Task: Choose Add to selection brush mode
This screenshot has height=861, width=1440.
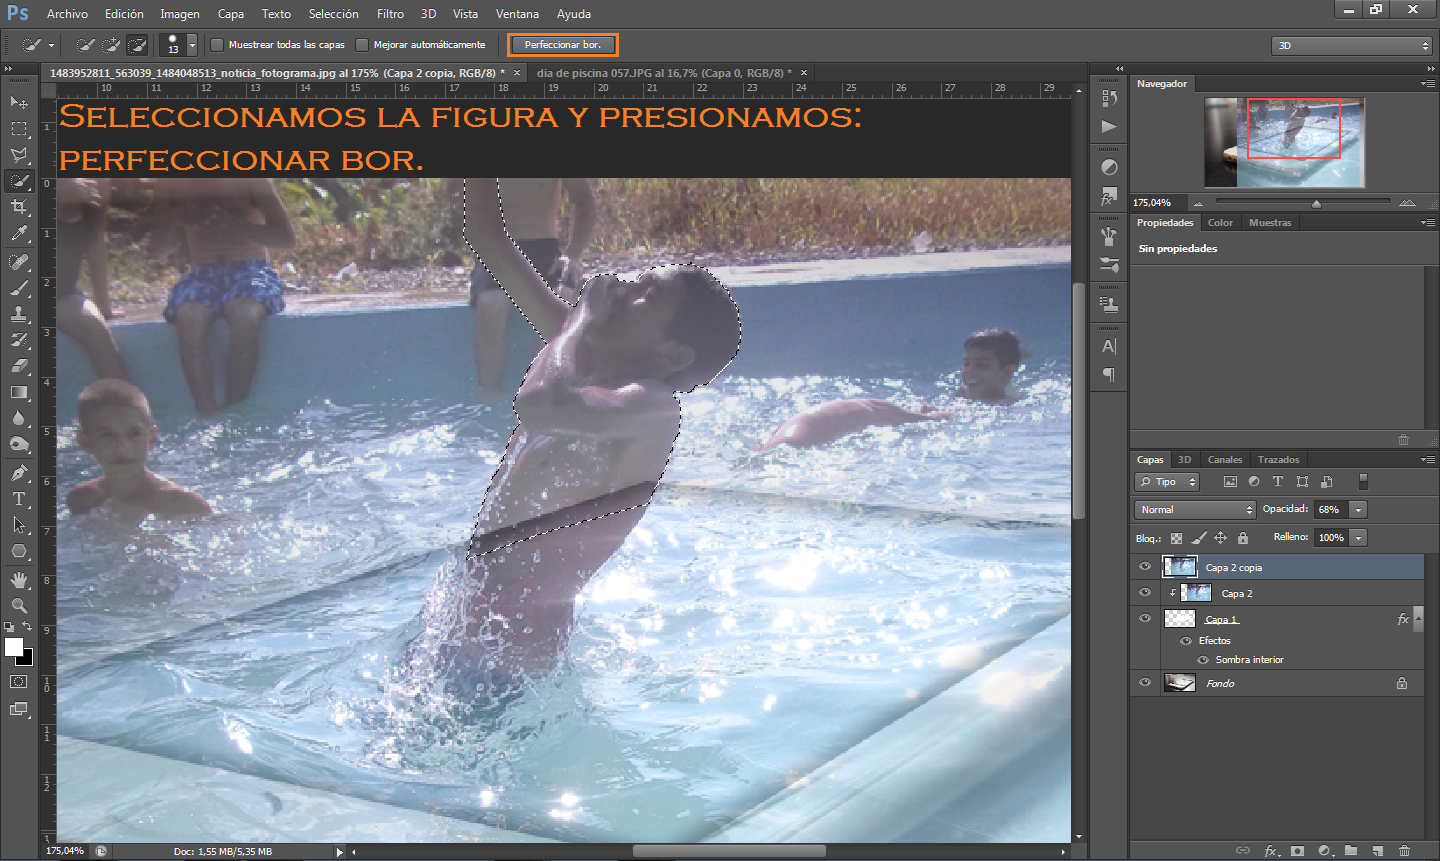Action: point(112,45)
